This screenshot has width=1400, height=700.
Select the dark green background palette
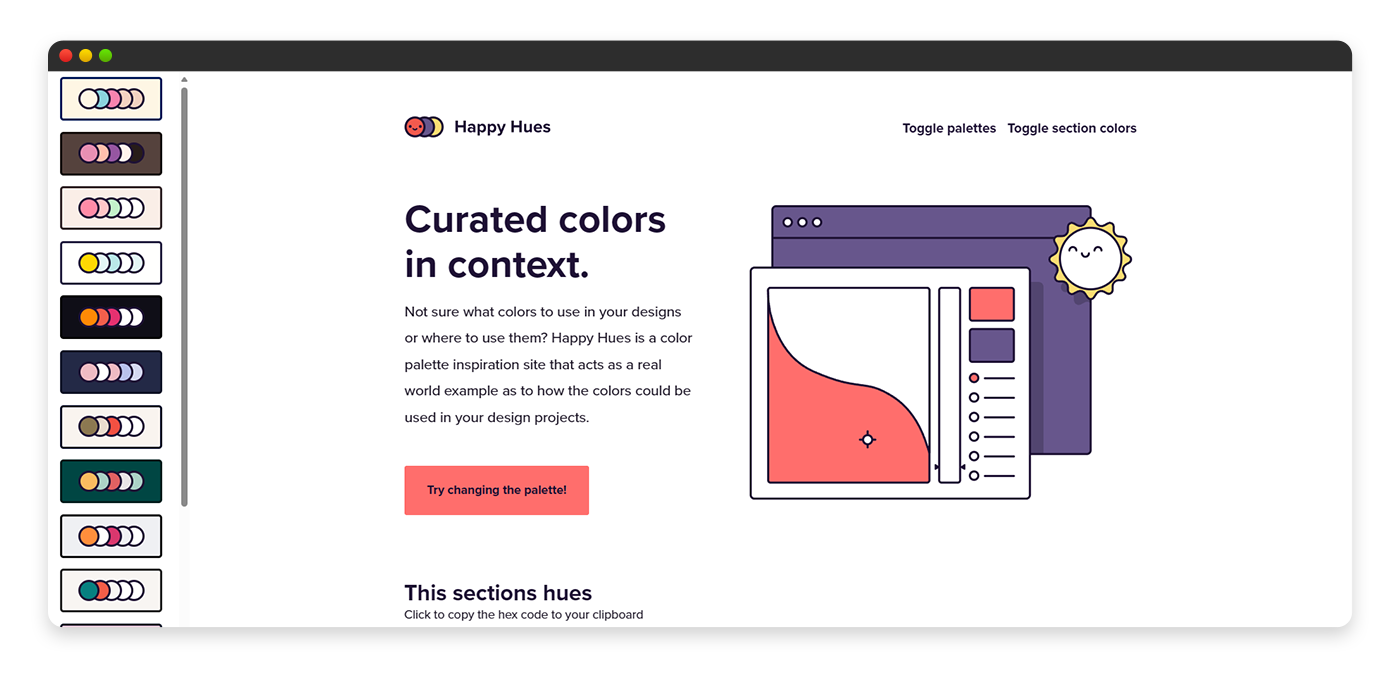(x=111, y=481)
